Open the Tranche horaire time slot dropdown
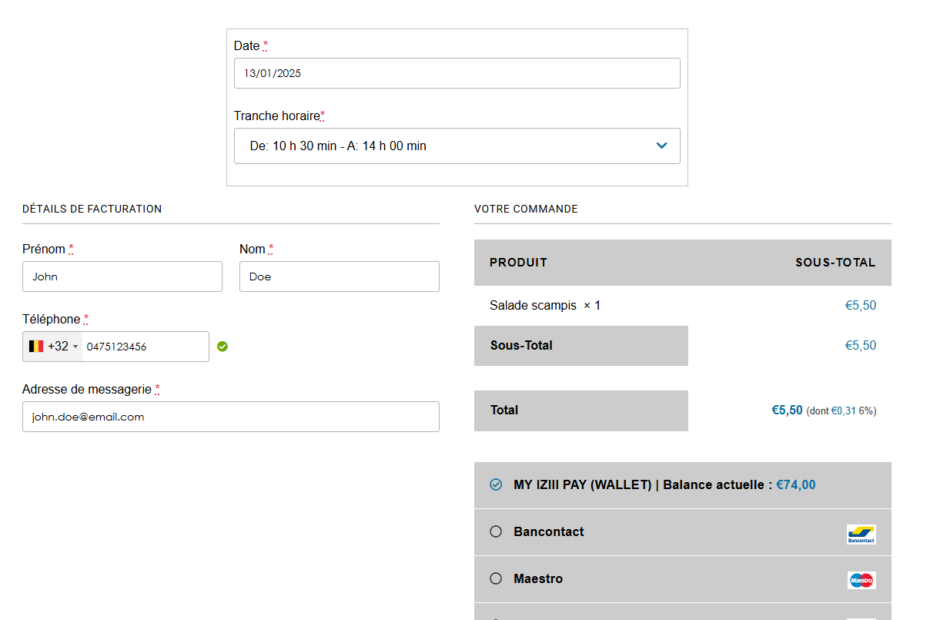The width and height of the screenshot is (930, 620). [x=457, y=146]
